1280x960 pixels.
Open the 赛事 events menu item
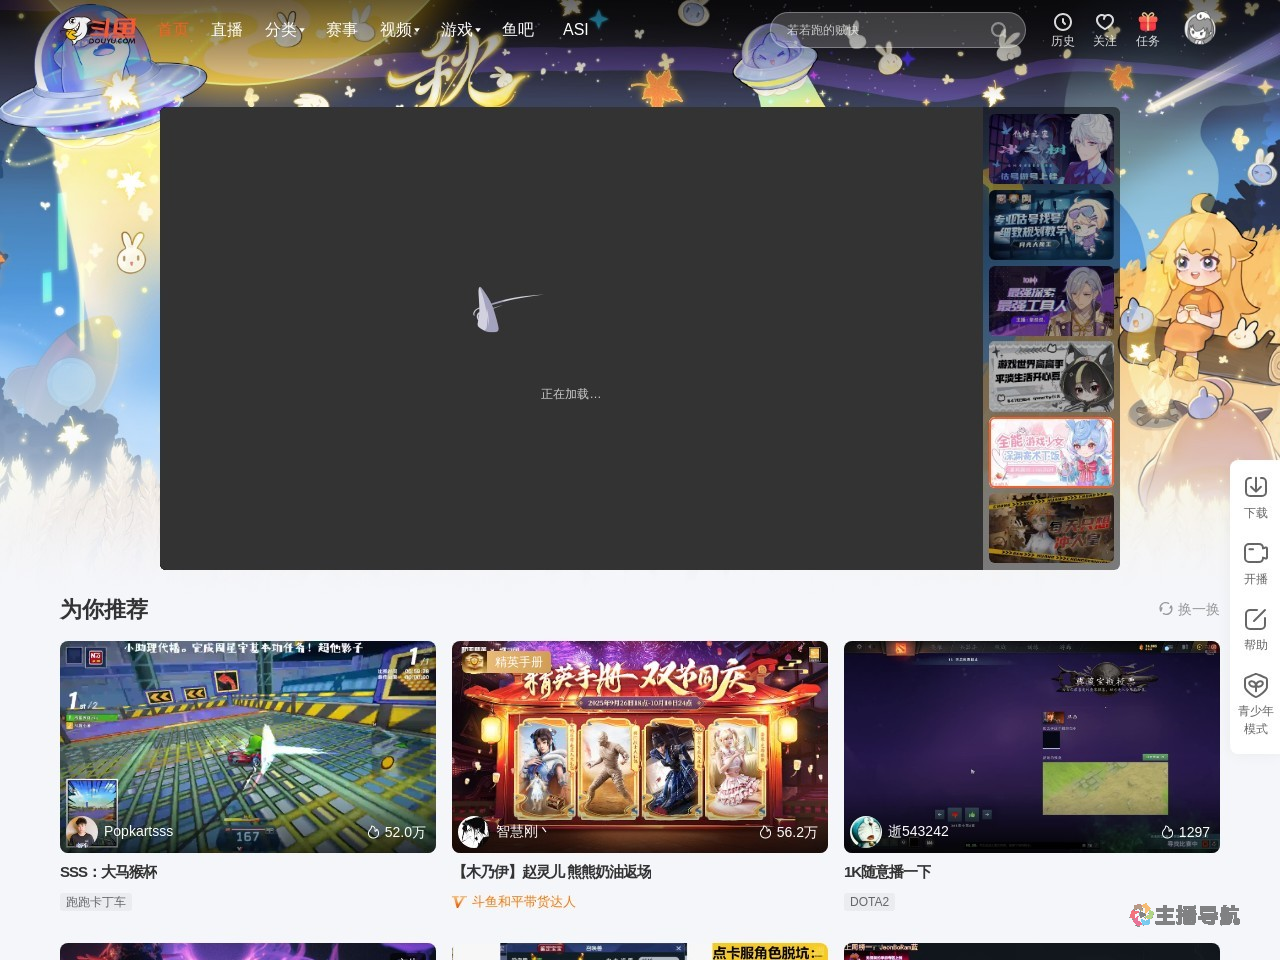[x=341, y=30]
